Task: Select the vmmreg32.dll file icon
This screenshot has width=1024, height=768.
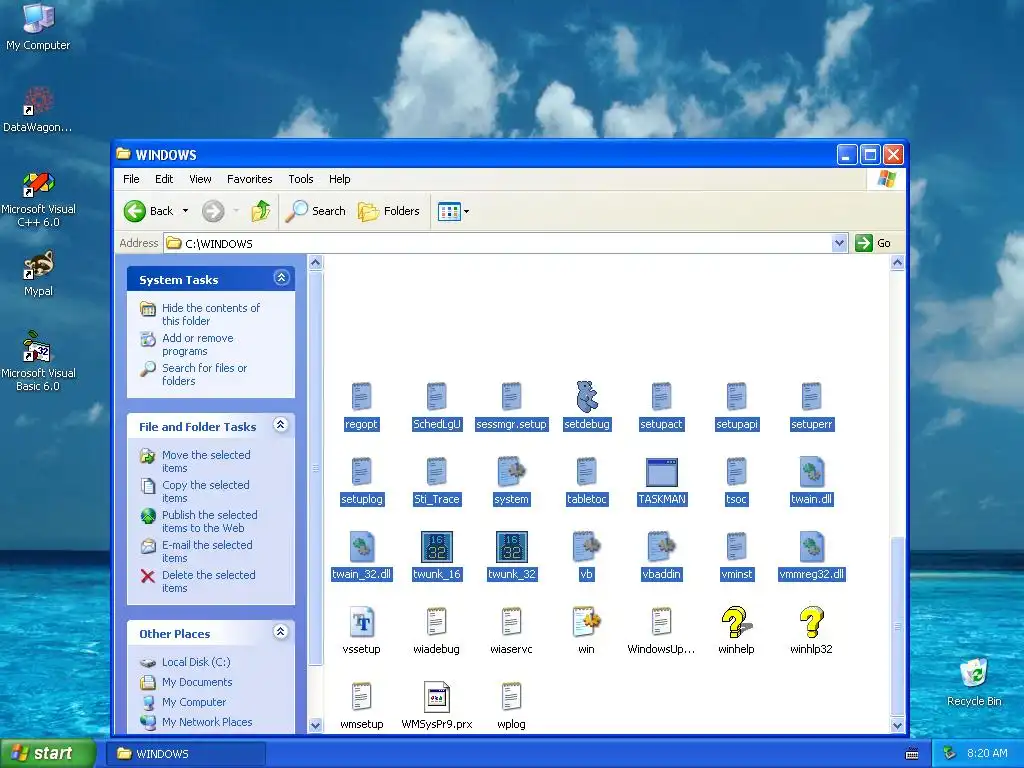Action: pos(811,547)
